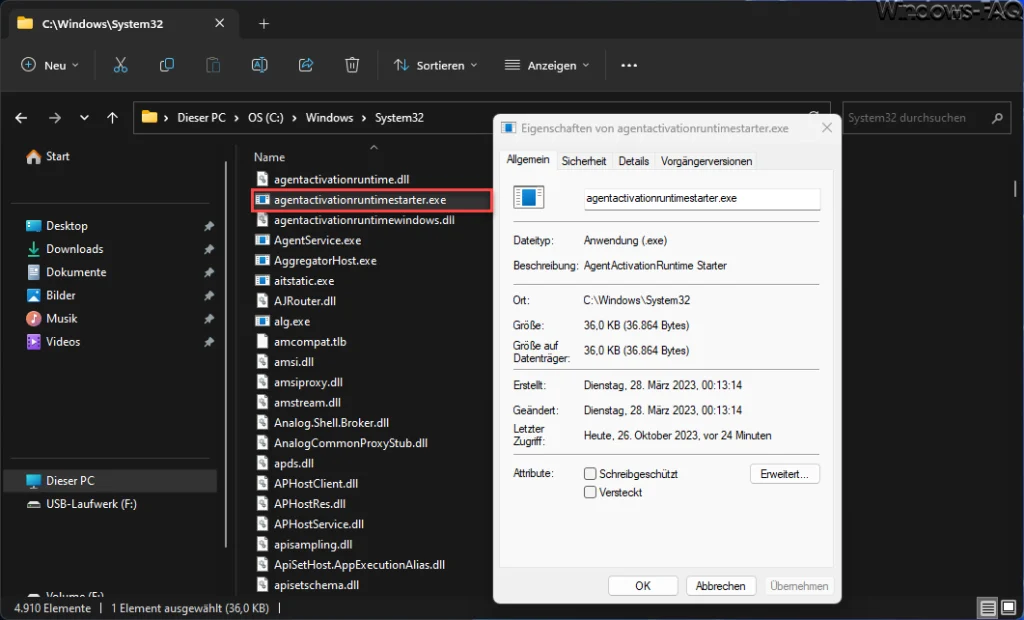This screenshot has width=1024, height=620.
Task: Click the file name field in properties
Action: [x=702, y=198]
